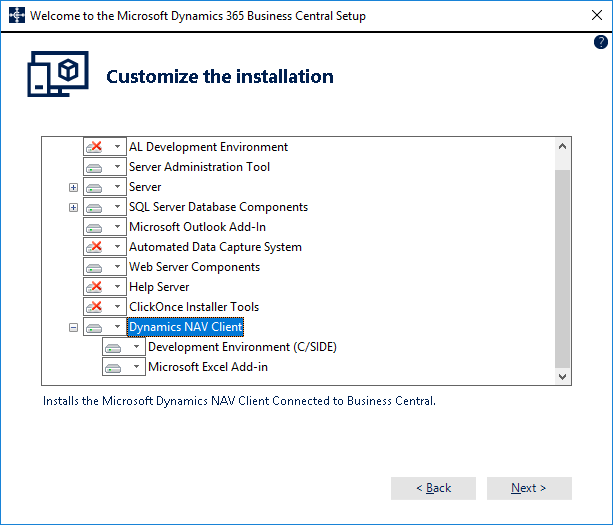Screen dimensions: 613x525
Task: Open dropdown arrow for Dynamics NAV Client
Action: click(x=117, y=326)
